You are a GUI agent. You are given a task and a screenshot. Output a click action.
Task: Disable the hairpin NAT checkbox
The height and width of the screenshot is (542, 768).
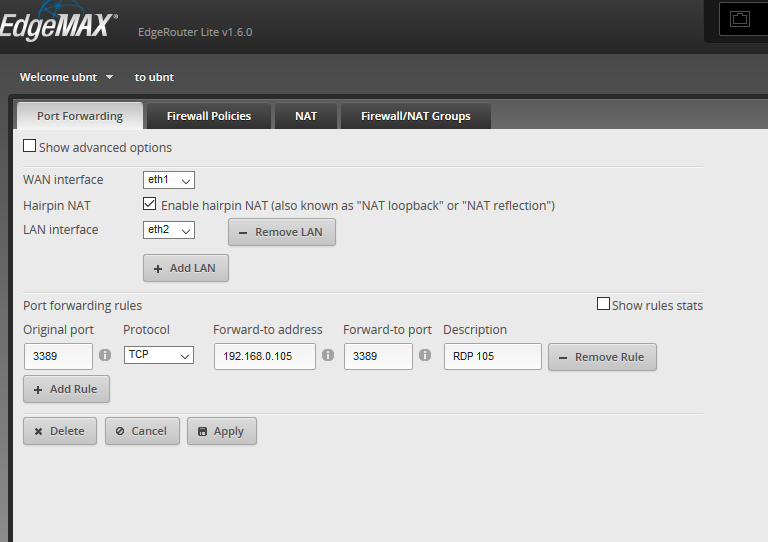tap(149, 204)
